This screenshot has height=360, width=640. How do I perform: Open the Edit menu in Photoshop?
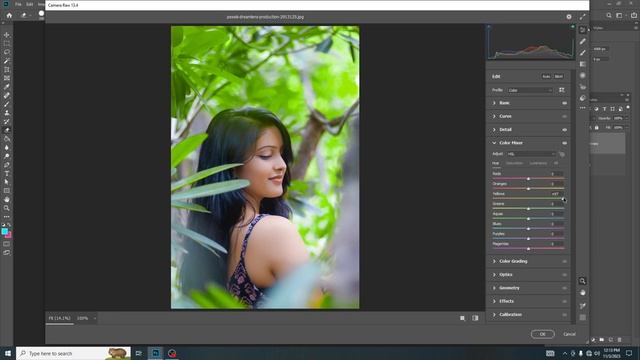(x=30, y=4)
